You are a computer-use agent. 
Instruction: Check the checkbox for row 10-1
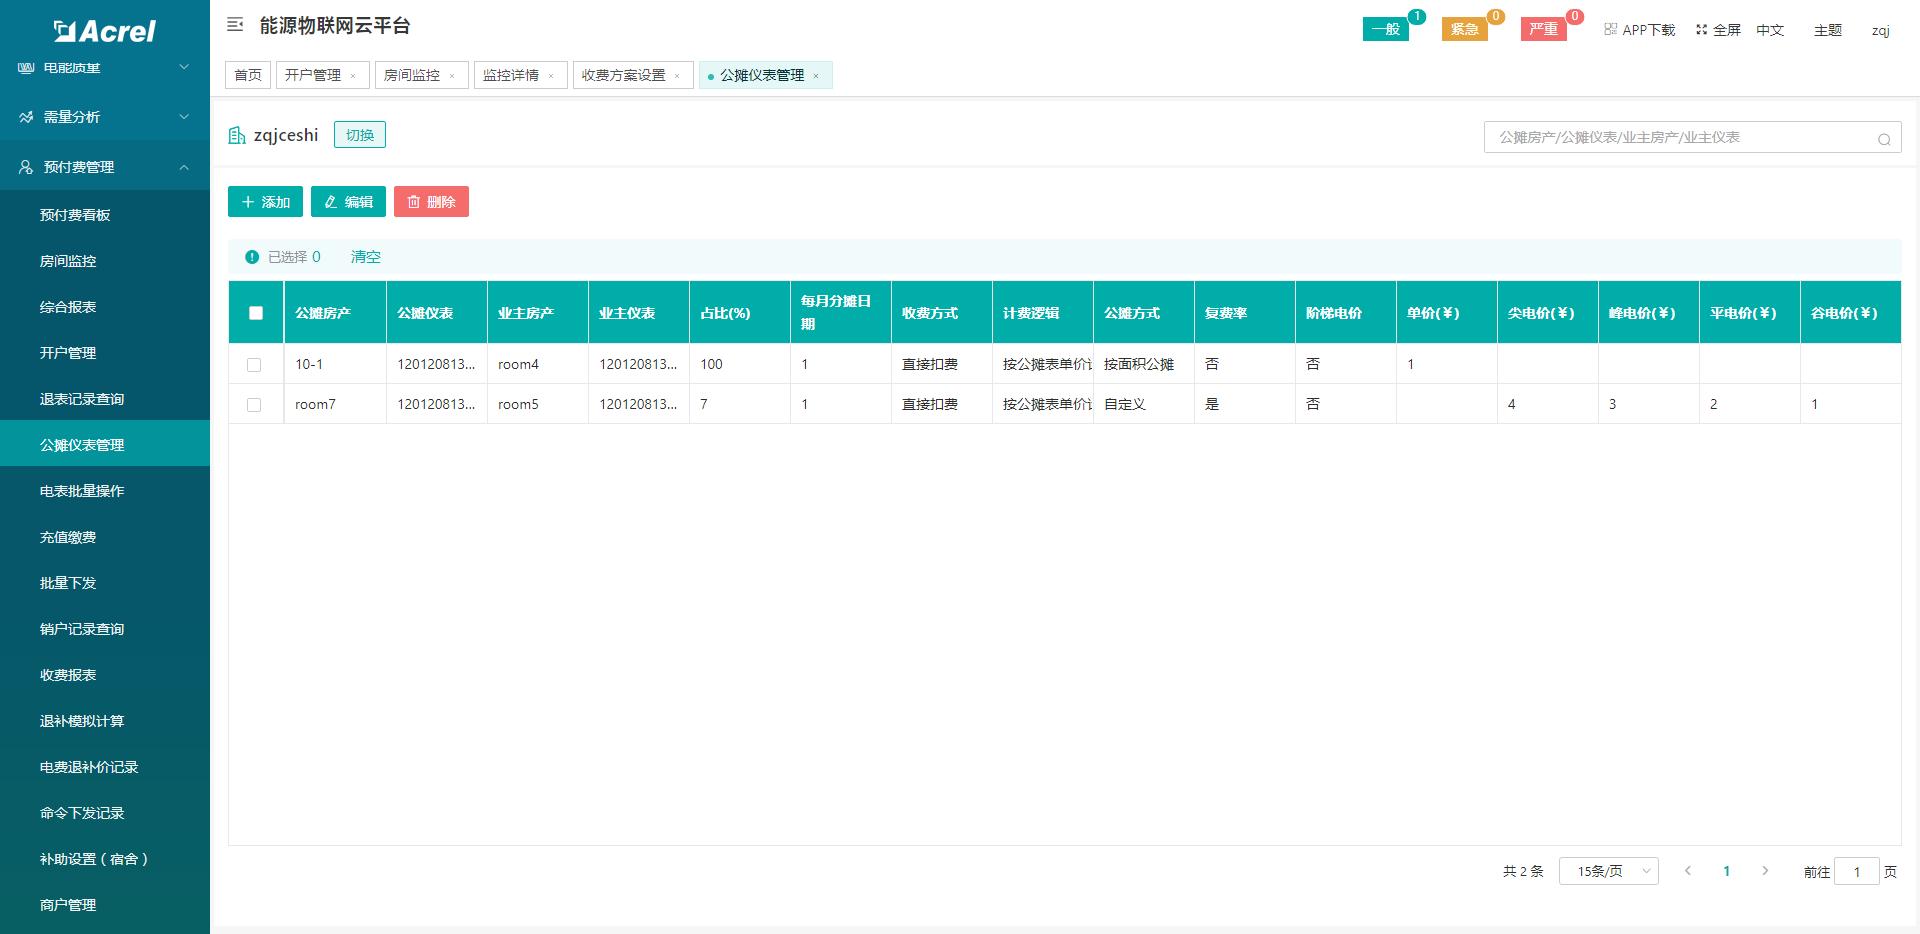click(x=256, y=364)
